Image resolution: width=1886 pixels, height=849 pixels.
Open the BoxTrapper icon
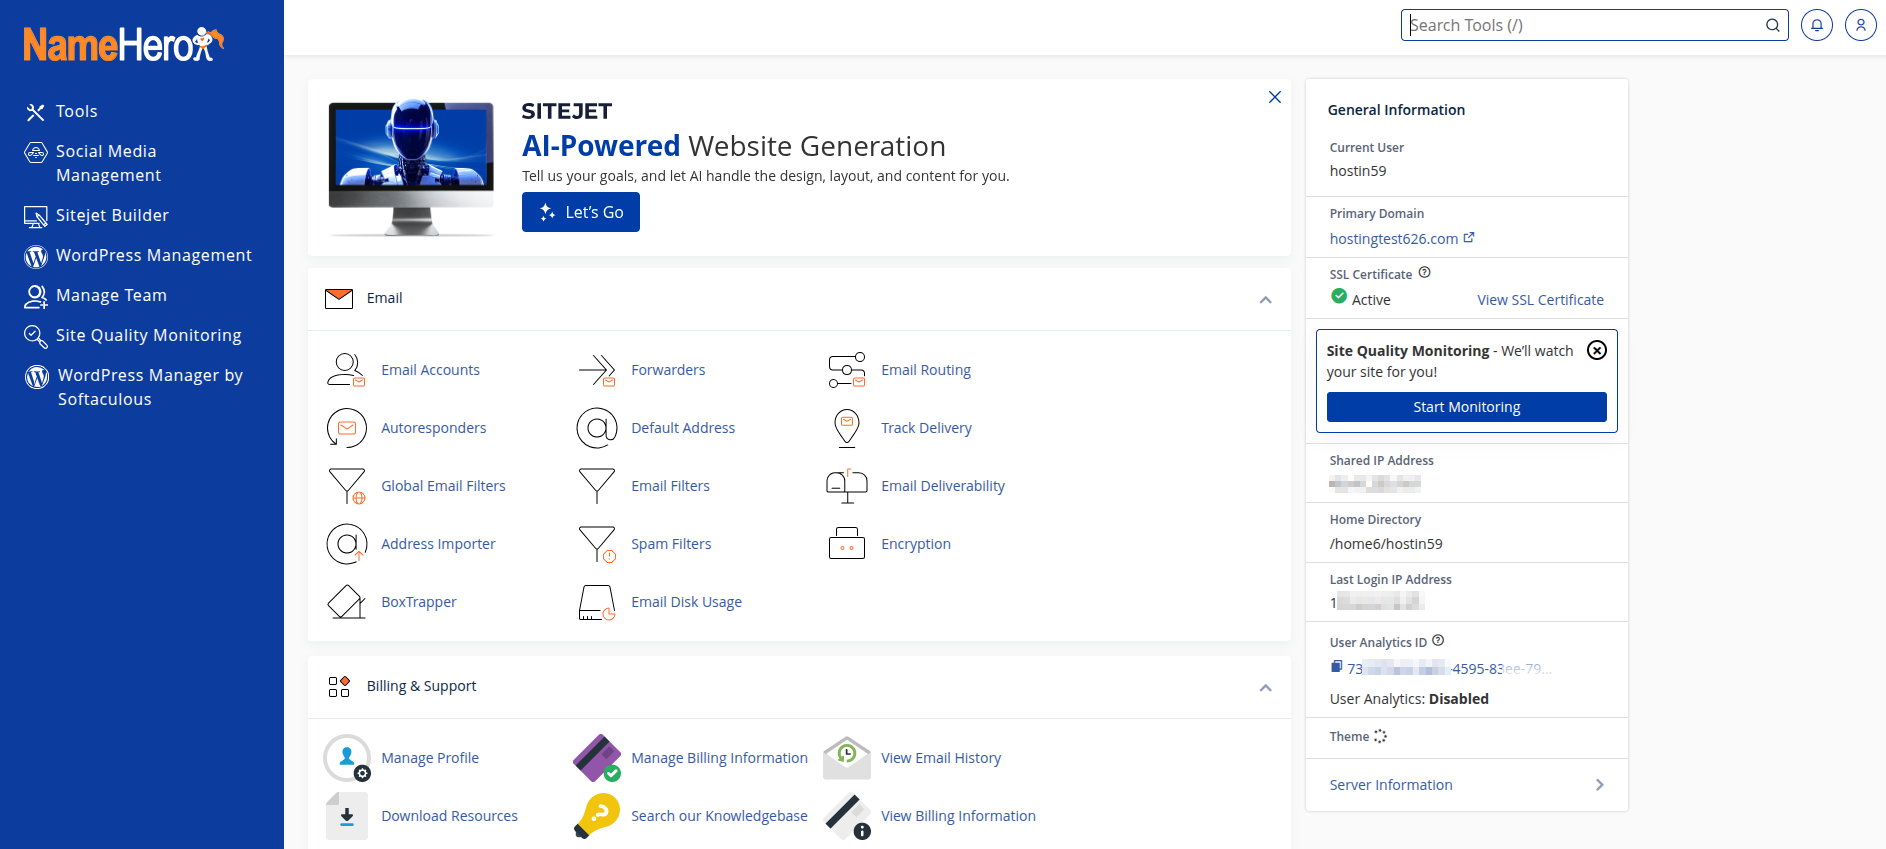coord(346,602)
